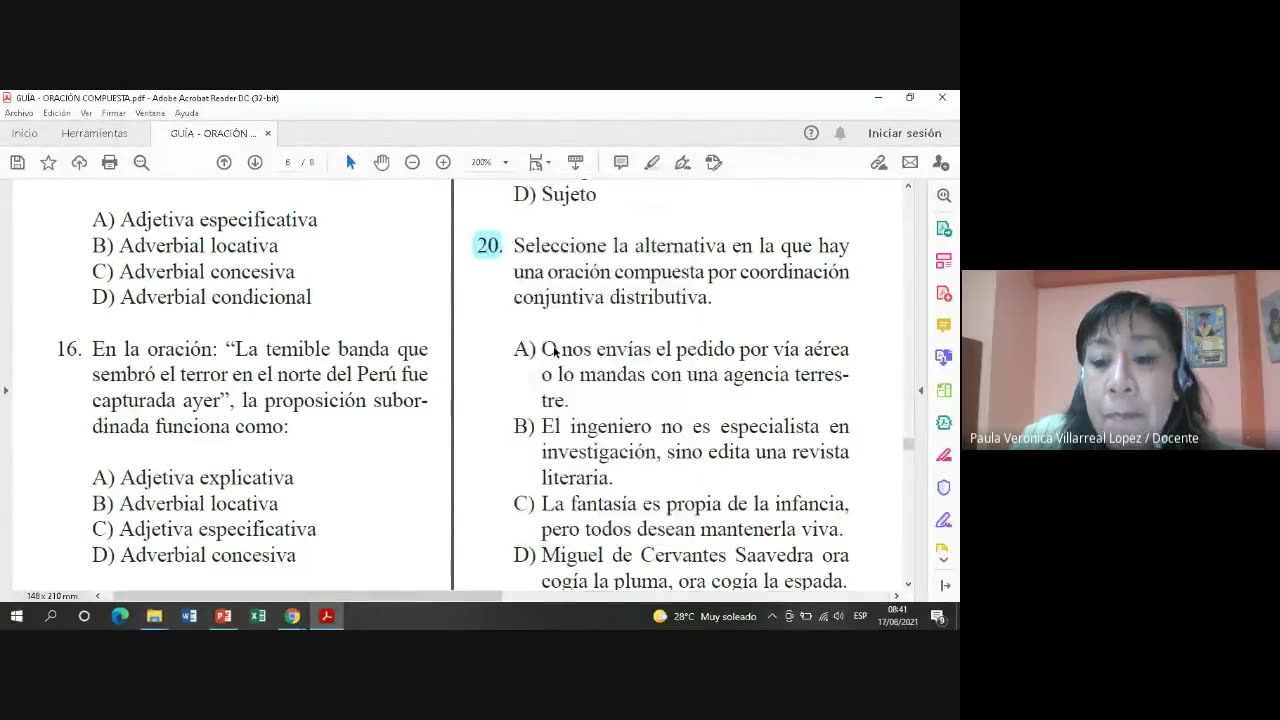
Task: Zoom in with the plus button
Action: [x=443, y=162]
